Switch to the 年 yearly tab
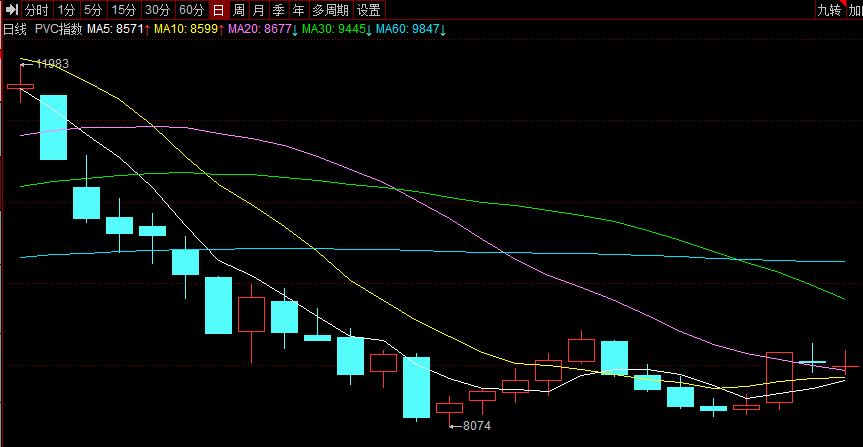Viewport: 863px width, 447px height. pyautogui.click(x=299, y=9)
